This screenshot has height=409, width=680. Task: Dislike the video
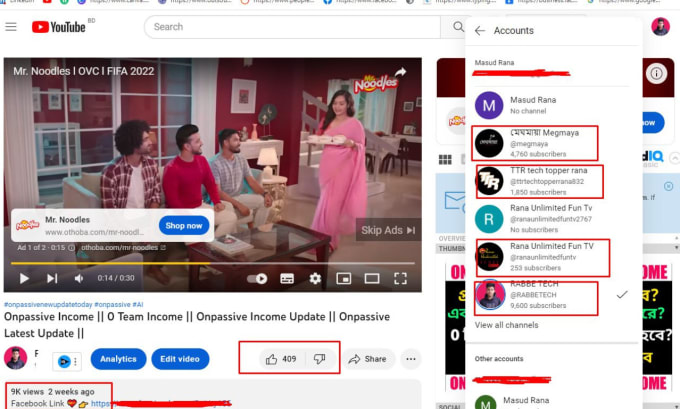click(320, 359)
